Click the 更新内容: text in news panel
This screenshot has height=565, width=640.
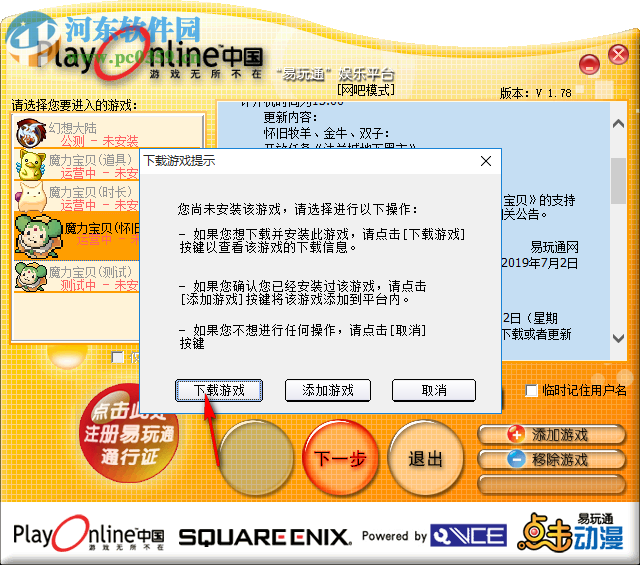pos(290,117)
